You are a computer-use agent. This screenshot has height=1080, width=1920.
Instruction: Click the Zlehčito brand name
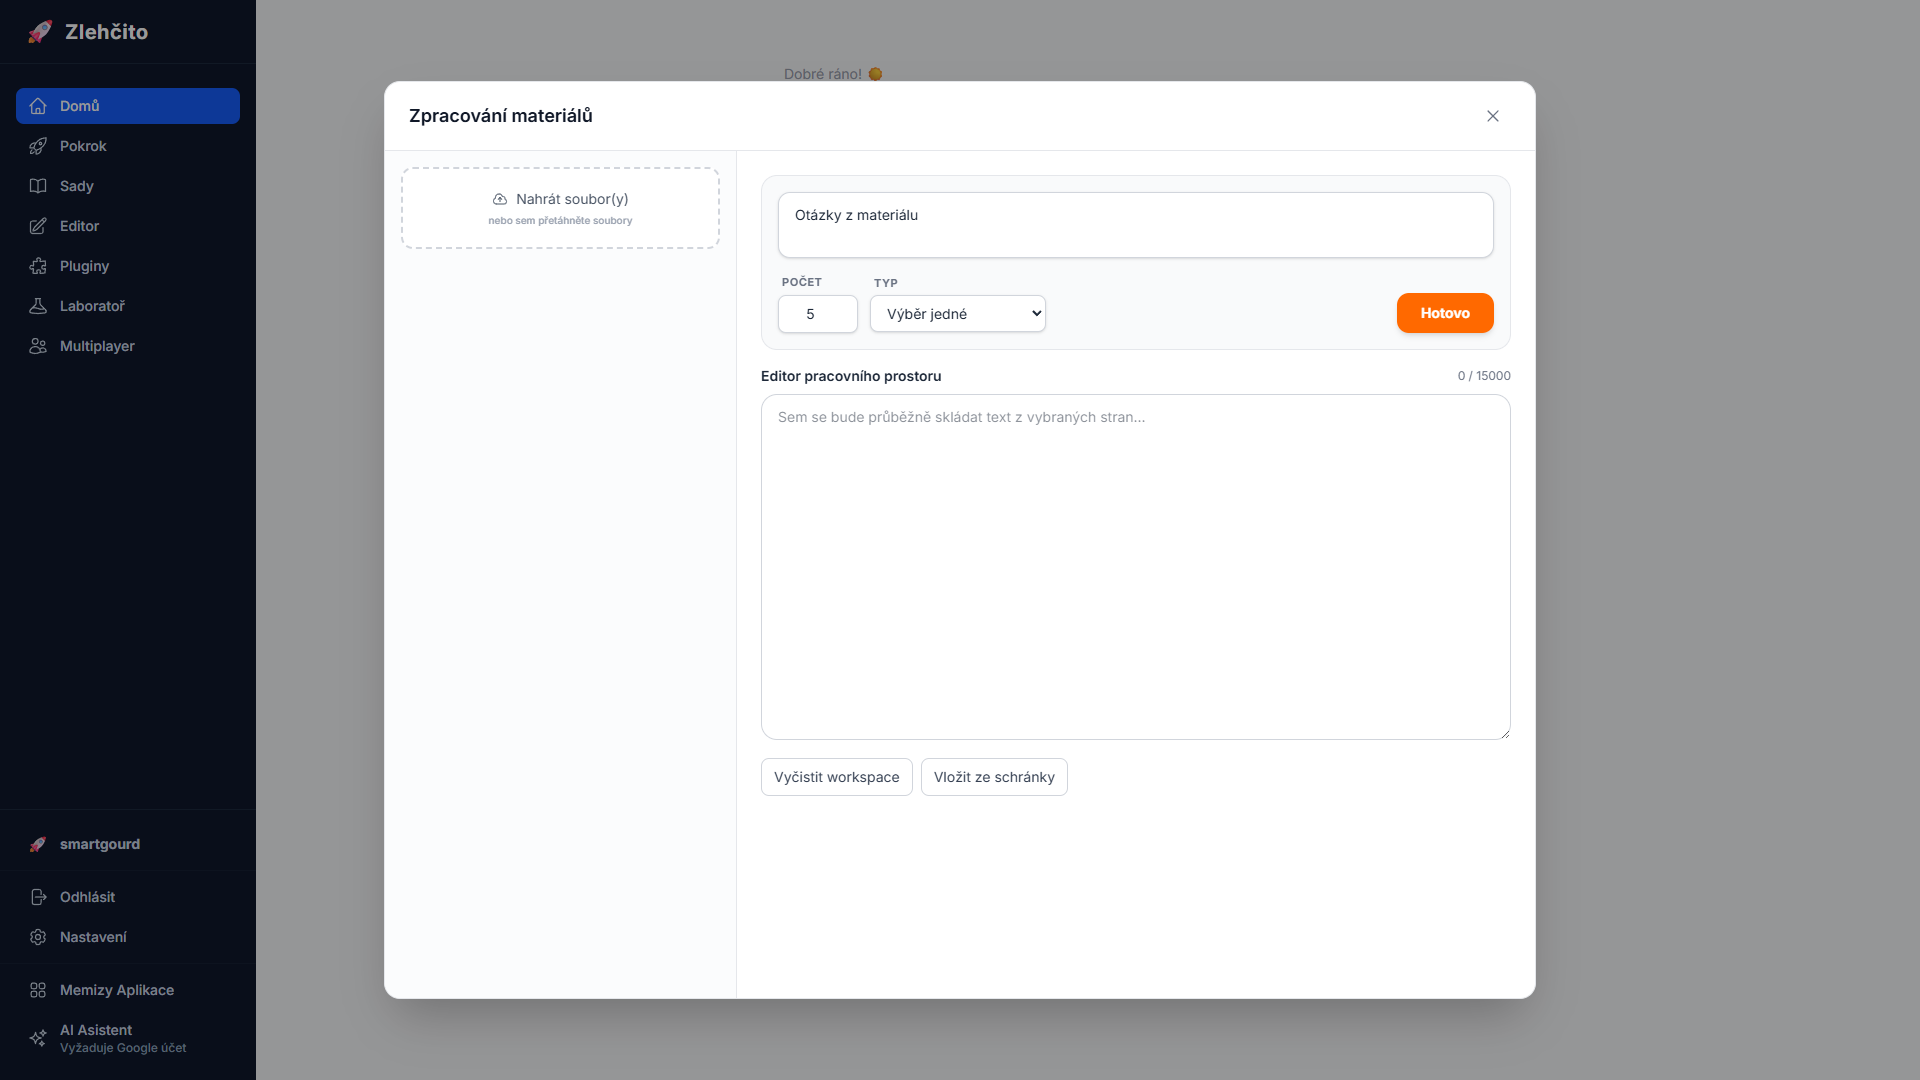[106, 32]
